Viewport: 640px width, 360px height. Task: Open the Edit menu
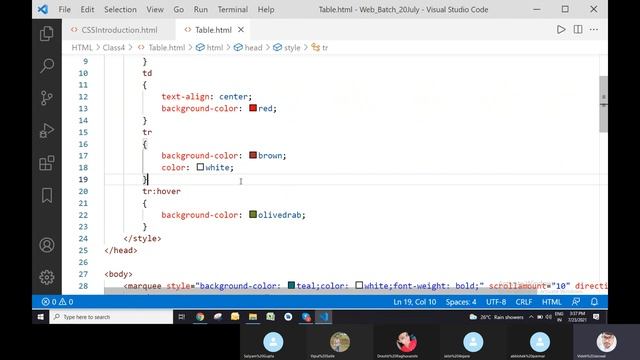tap(87, 9)
